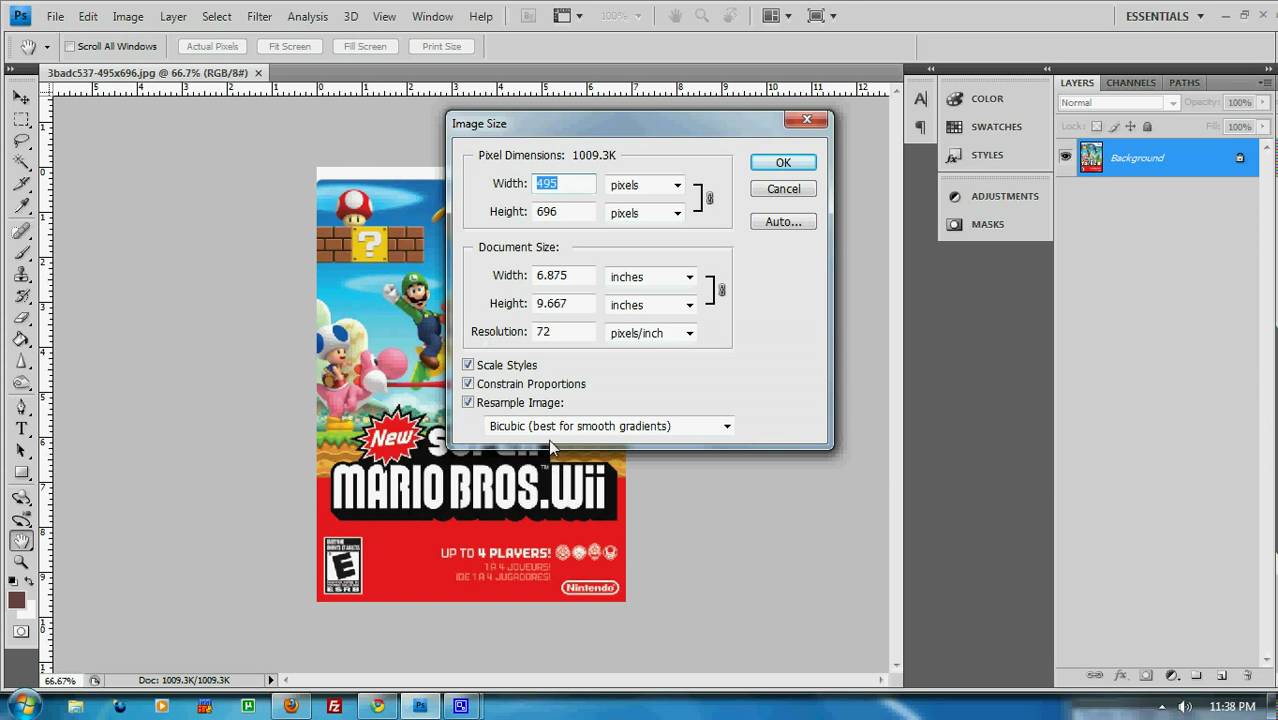Select the Brush tool
This screenshot has width=1278, height=720.
point(21,253)
